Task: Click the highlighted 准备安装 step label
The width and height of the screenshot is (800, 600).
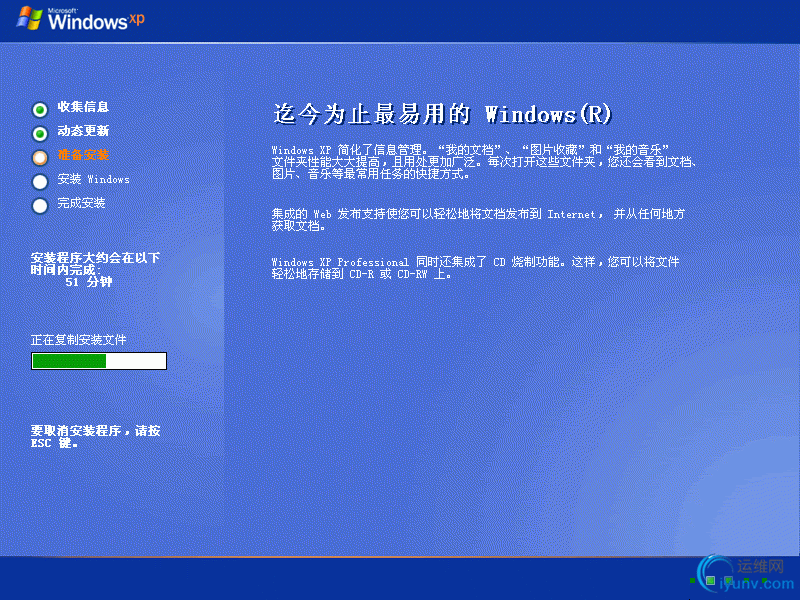Action: click(x=83, y=155)
